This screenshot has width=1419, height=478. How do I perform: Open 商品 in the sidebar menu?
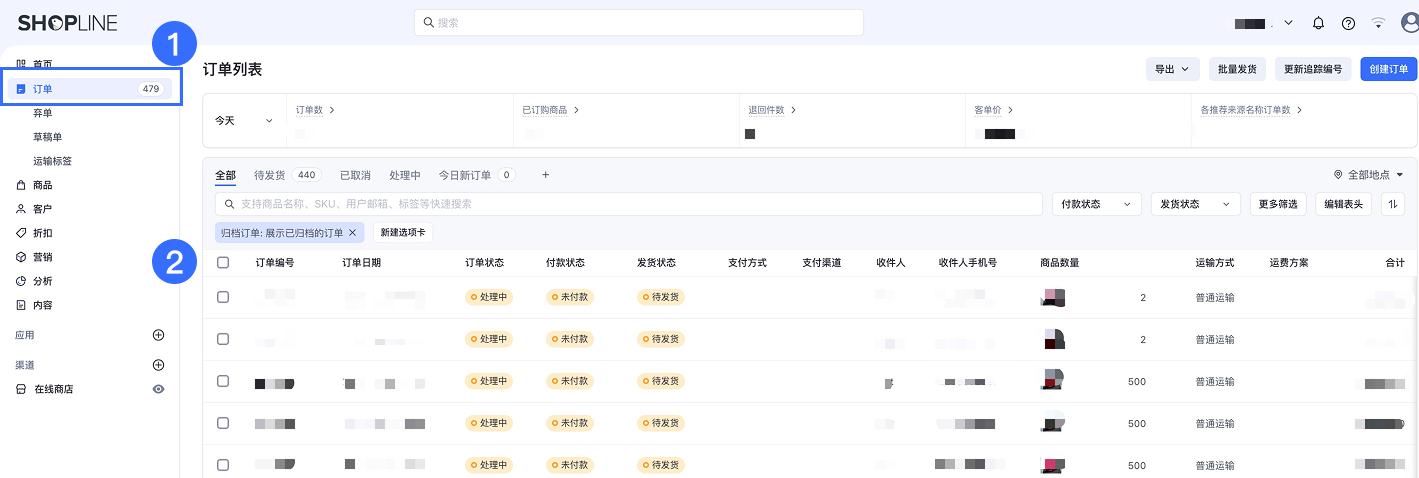tap(43, 185)
